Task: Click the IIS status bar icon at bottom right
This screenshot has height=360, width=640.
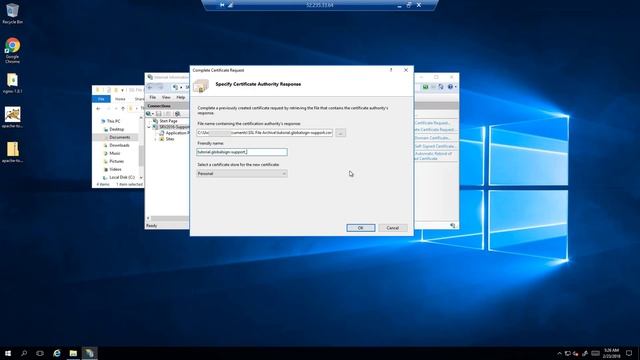Action: tap(453, 225)
